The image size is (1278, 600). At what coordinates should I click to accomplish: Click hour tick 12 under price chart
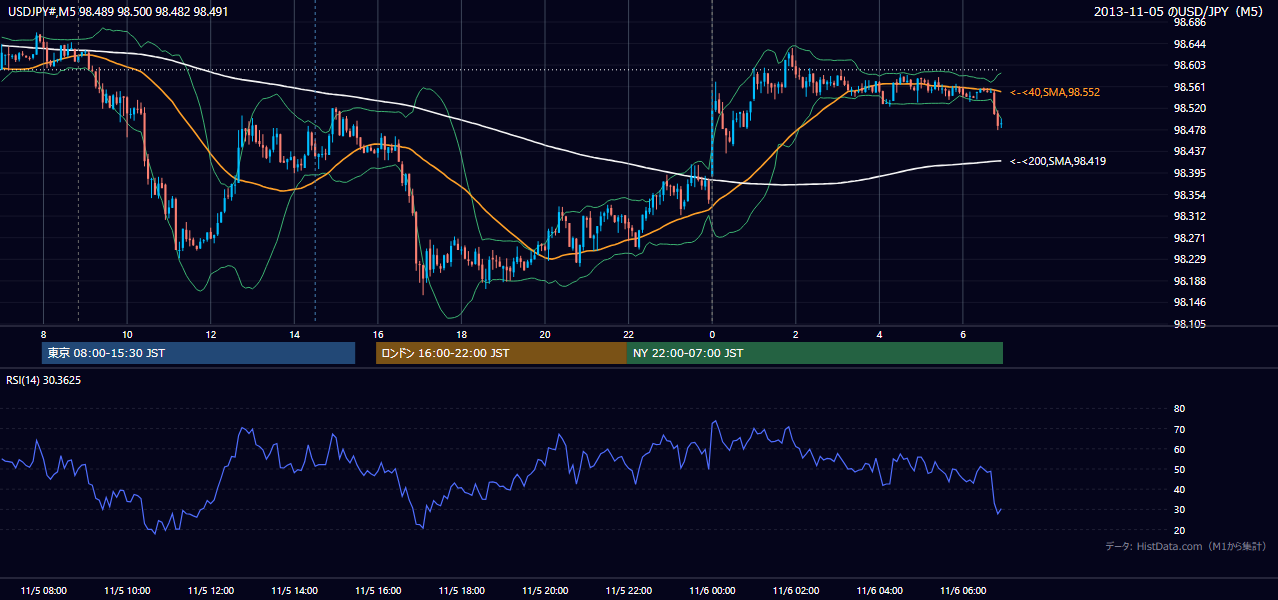click(x=210, y=334)
